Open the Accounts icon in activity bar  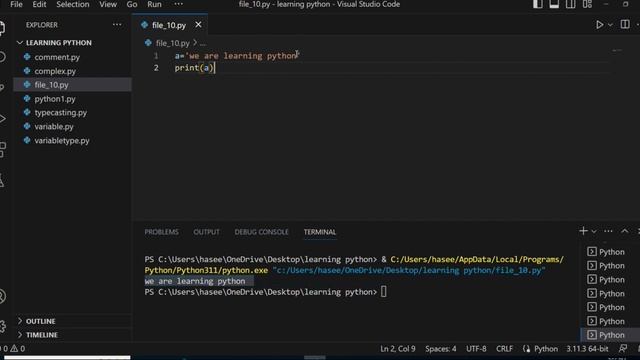coord(2,296)
